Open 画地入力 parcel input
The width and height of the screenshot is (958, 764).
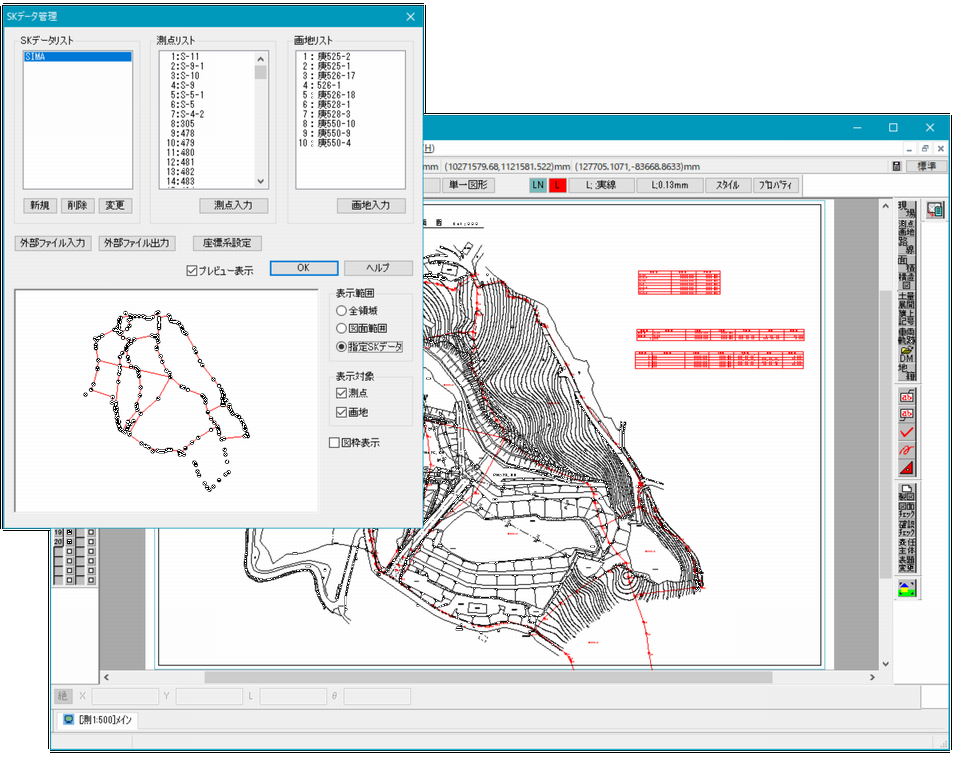[x=371, y=205]
